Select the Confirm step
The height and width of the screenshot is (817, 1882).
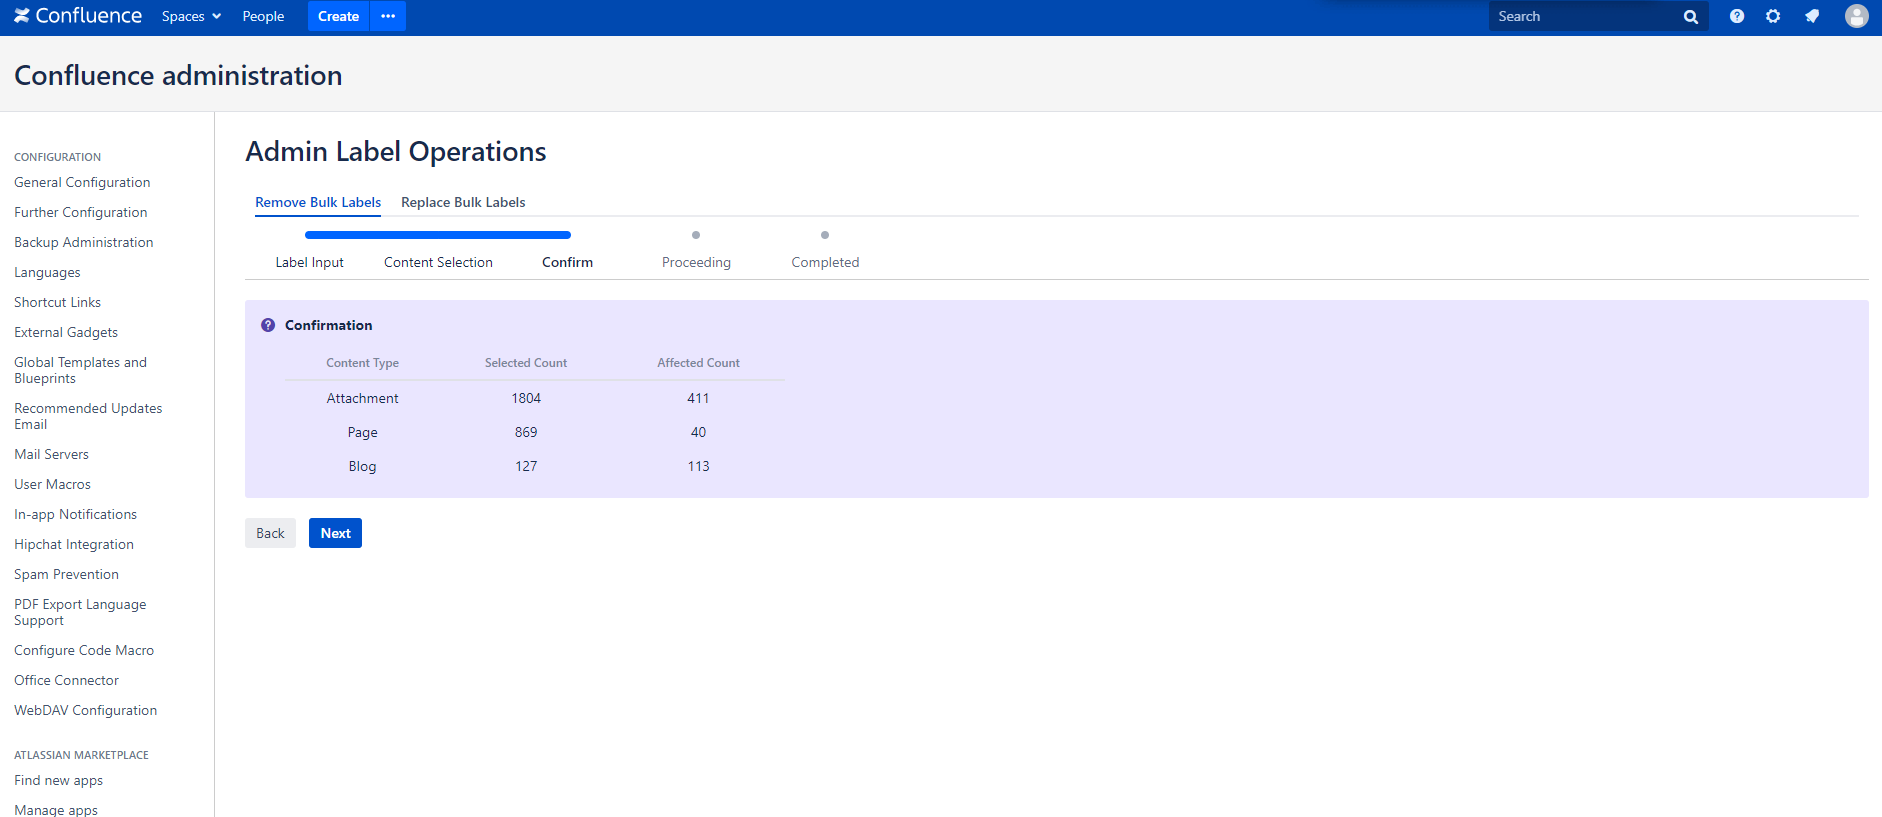[x=567, y=262]
